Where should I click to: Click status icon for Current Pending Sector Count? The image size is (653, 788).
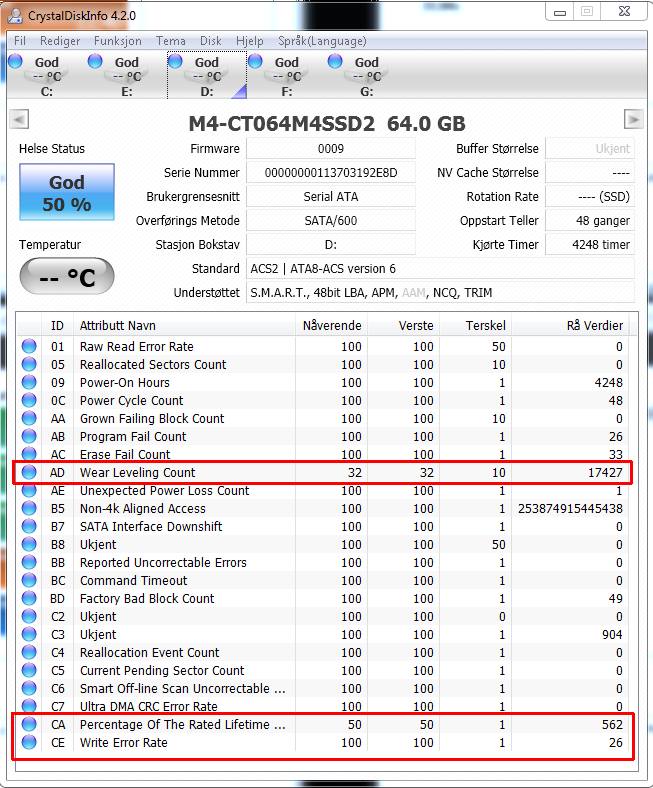(29, 670)
